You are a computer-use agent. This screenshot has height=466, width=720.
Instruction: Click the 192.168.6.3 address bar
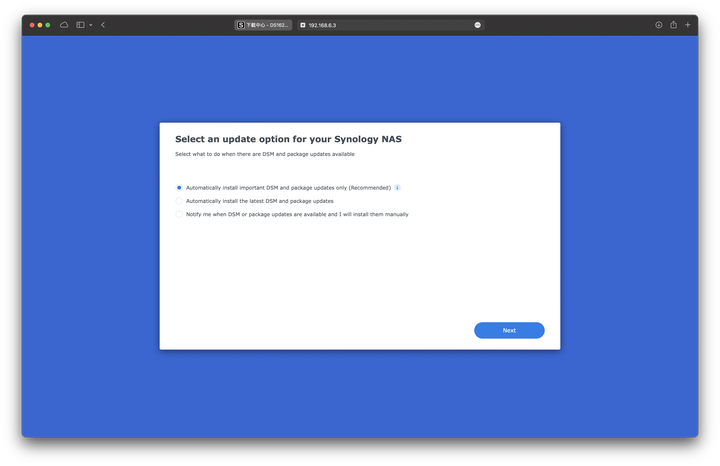point(391,25)
